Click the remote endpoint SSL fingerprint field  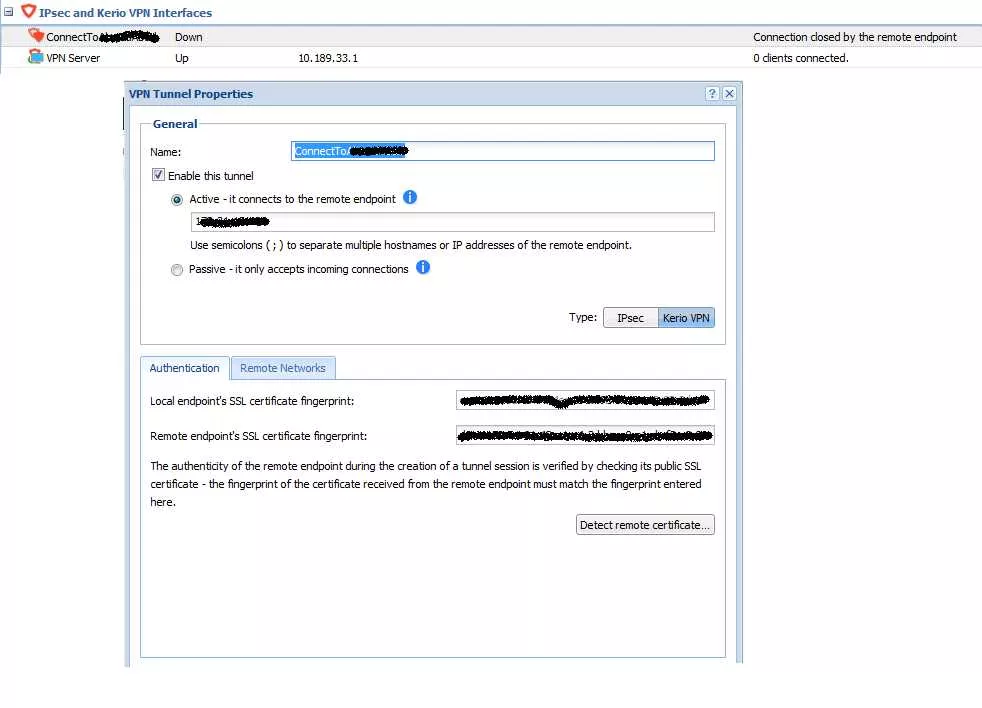[x=585, y=435]
